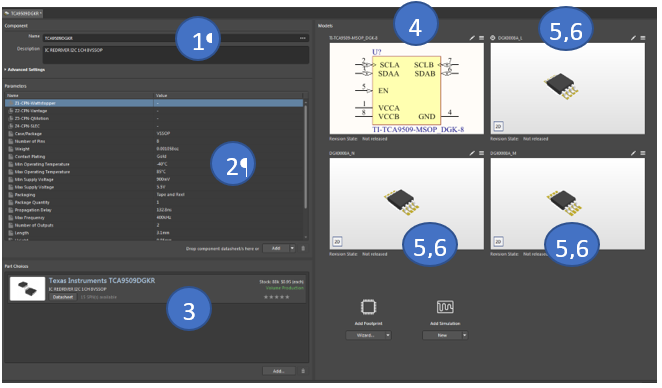Click the component Description text field

tap(176, 54)
